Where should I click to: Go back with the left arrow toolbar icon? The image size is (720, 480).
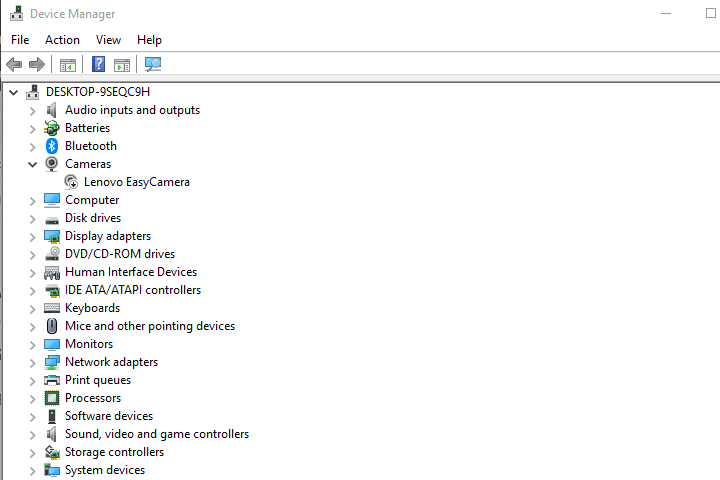point(14,64)
